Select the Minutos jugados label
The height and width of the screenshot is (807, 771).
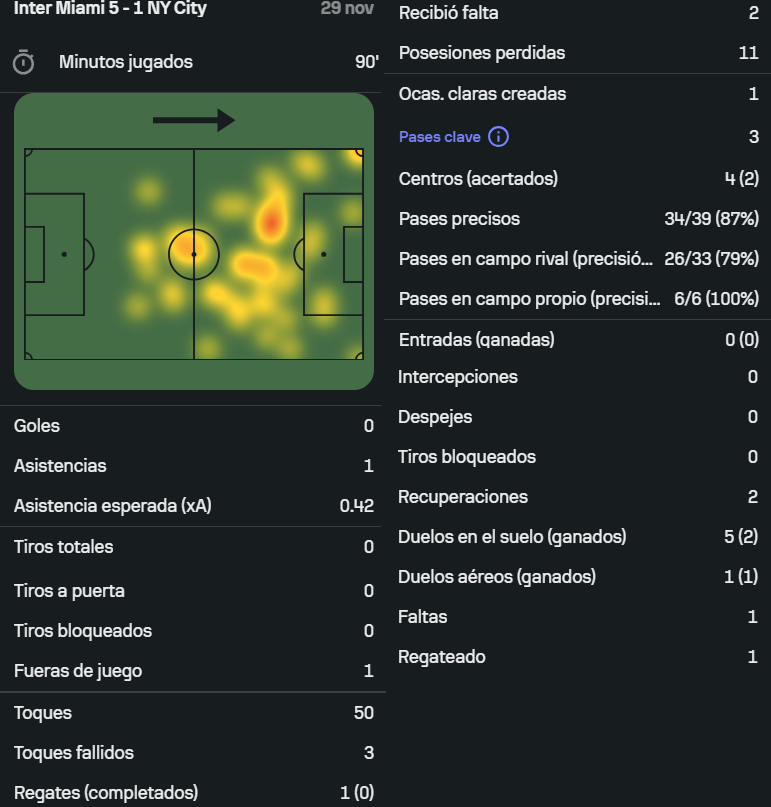[x=126, y=62]
